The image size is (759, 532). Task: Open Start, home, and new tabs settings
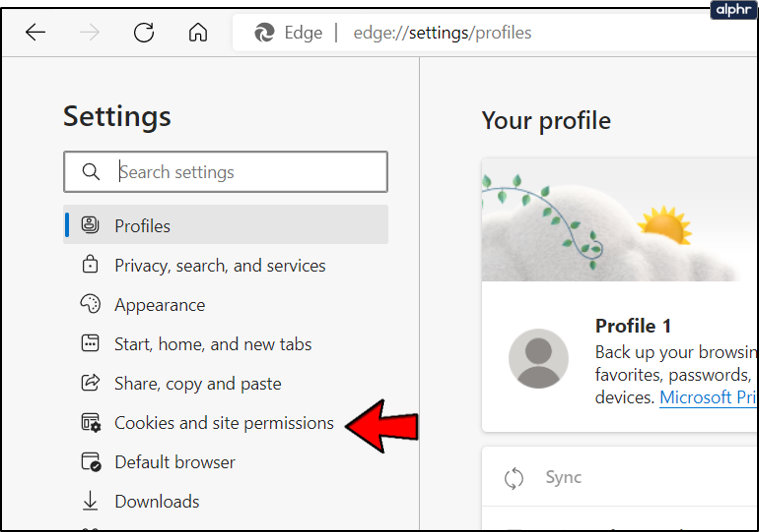(x=213, y=344)
